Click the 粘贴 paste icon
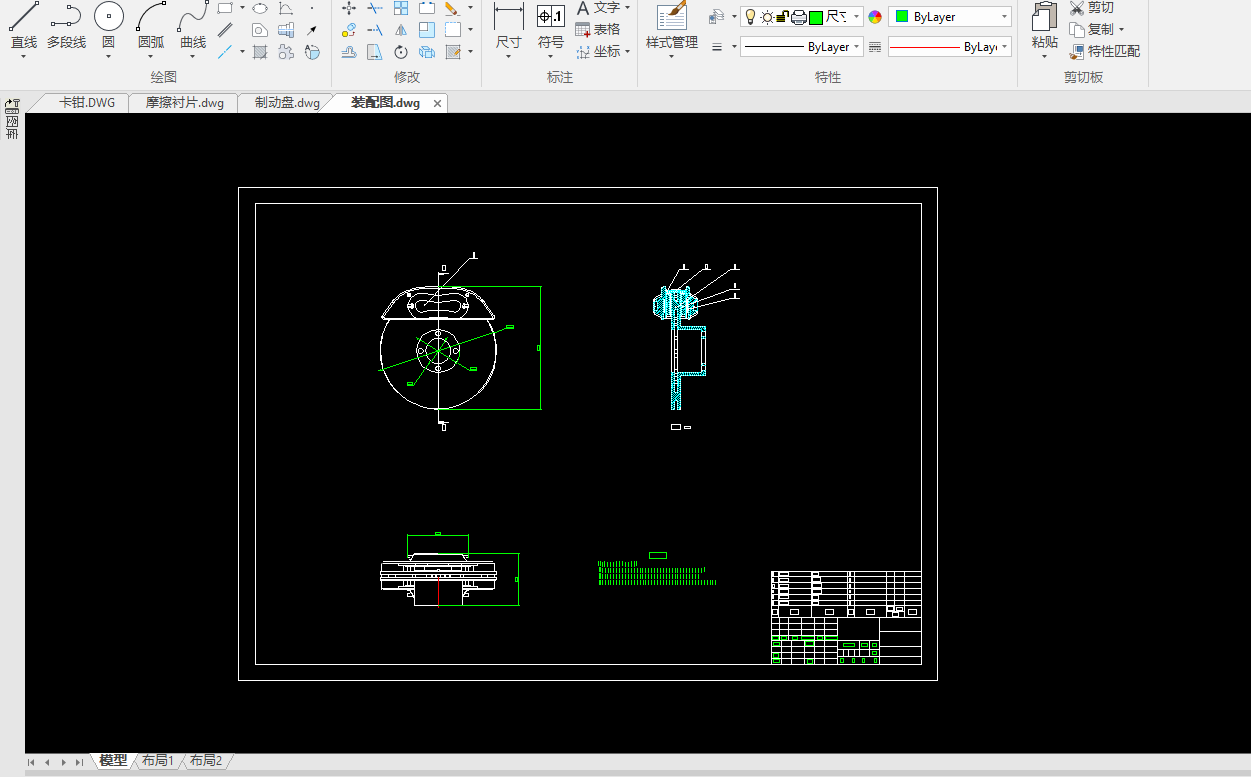 1044,18
